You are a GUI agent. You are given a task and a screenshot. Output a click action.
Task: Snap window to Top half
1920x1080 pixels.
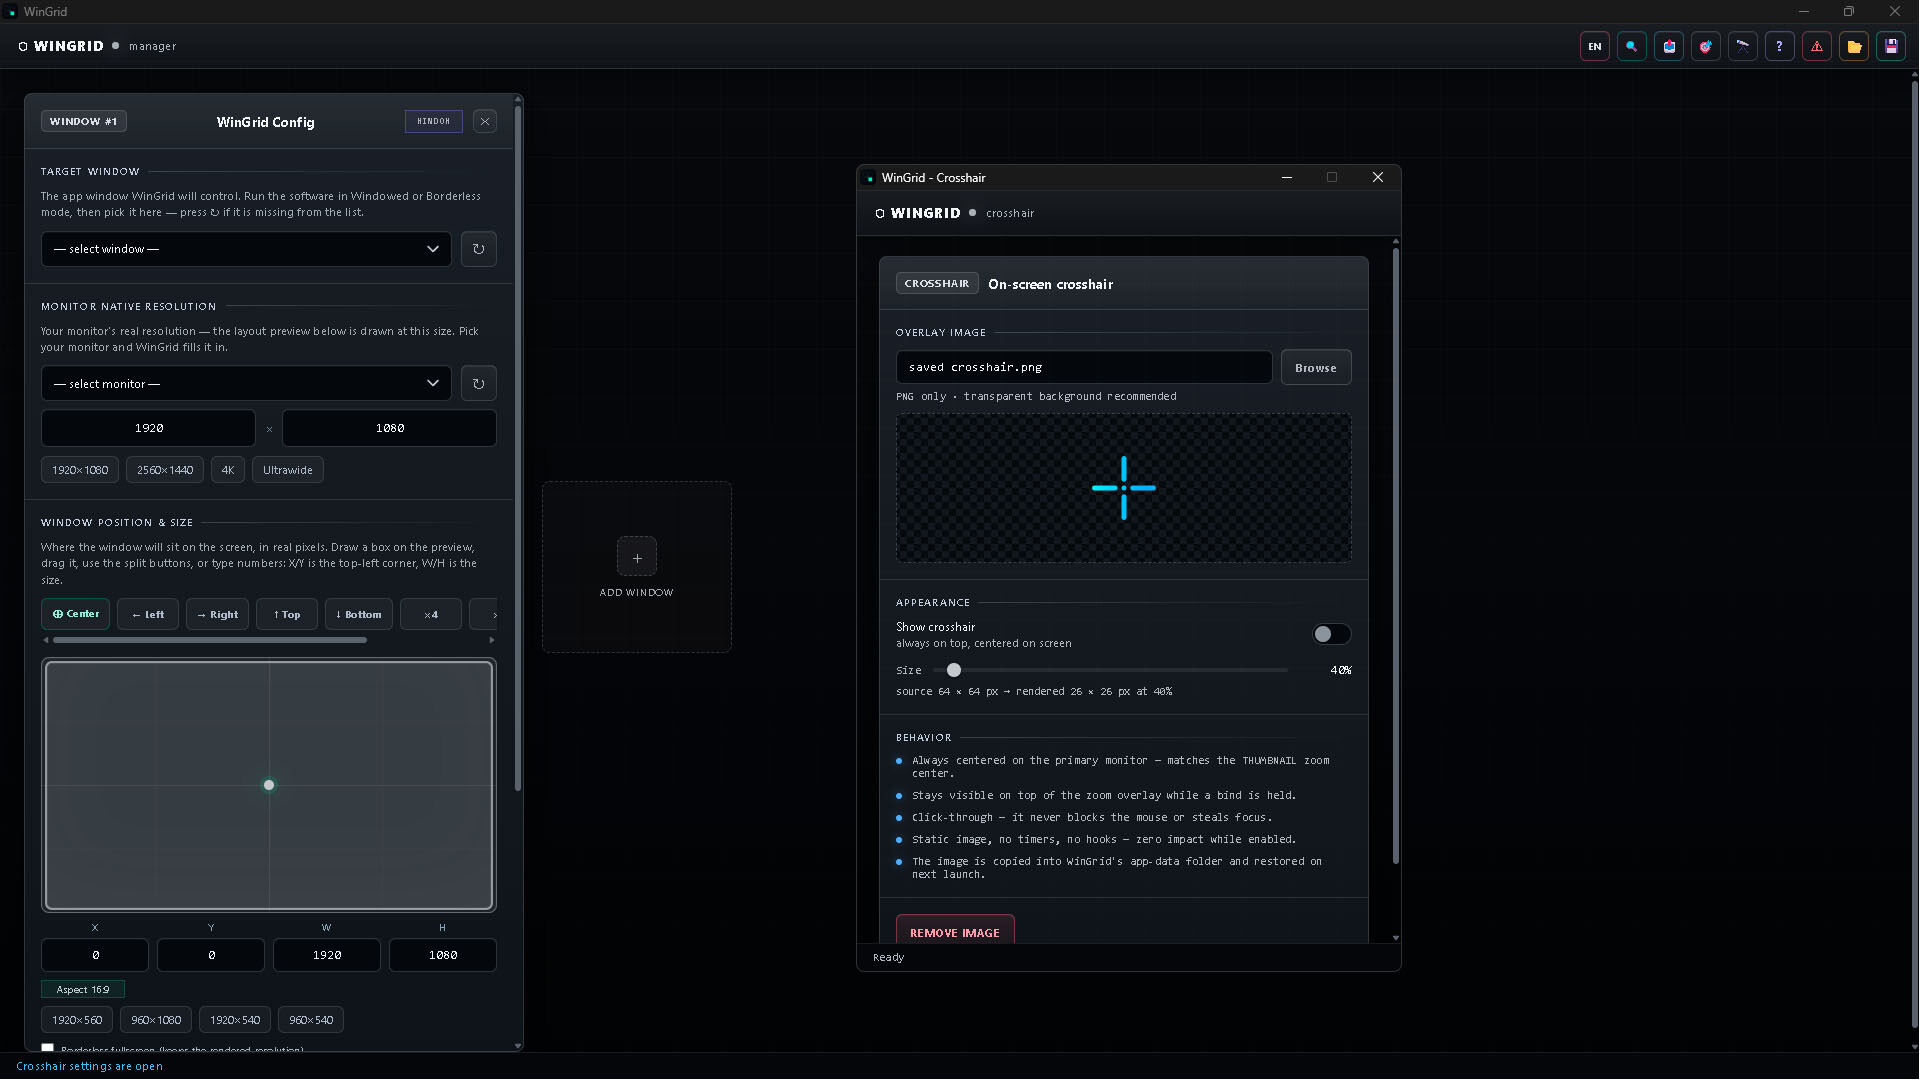[x=287, y=615]
